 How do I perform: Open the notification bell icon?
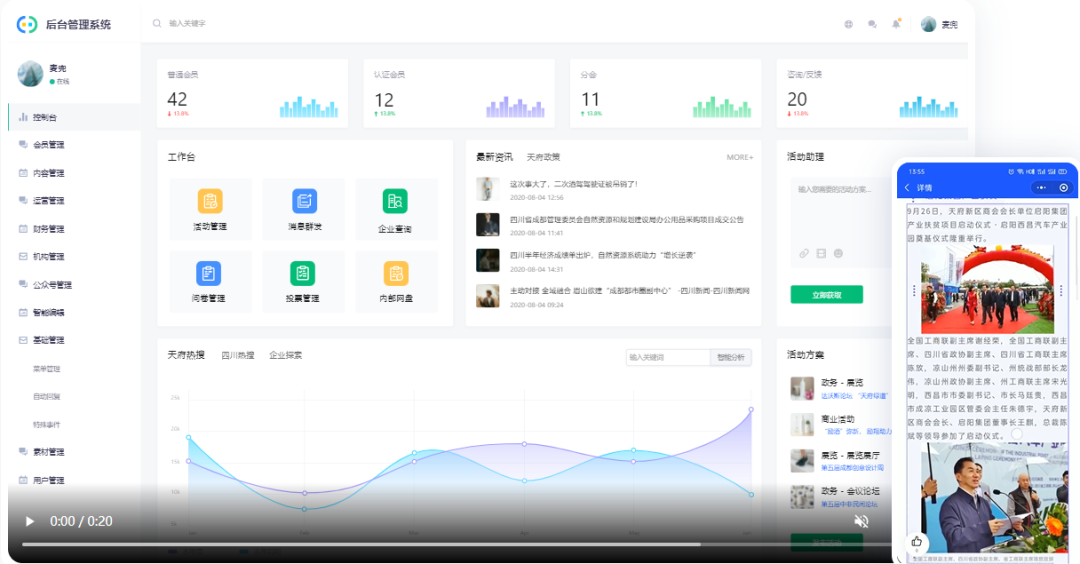tap(895, 24)
